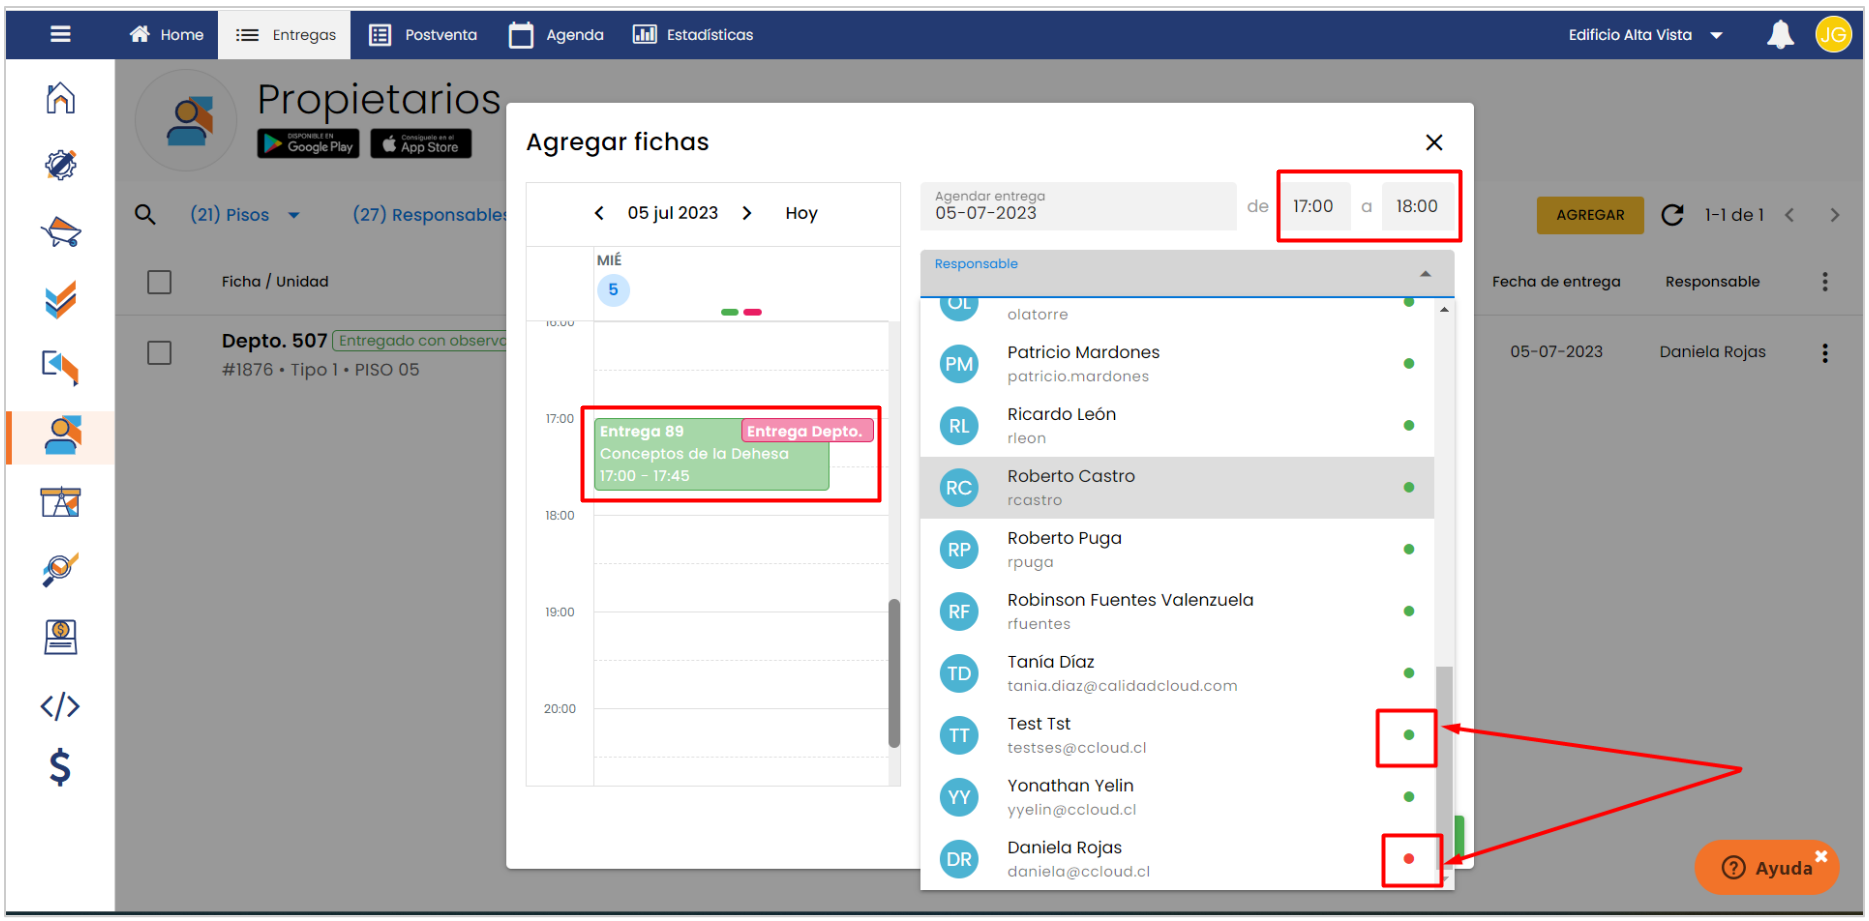Viewport: 1869px width, 921px height.
Task: Open the Edificio Alta Vista selector
Action: pyautogui.click(x=1644, y=35)
